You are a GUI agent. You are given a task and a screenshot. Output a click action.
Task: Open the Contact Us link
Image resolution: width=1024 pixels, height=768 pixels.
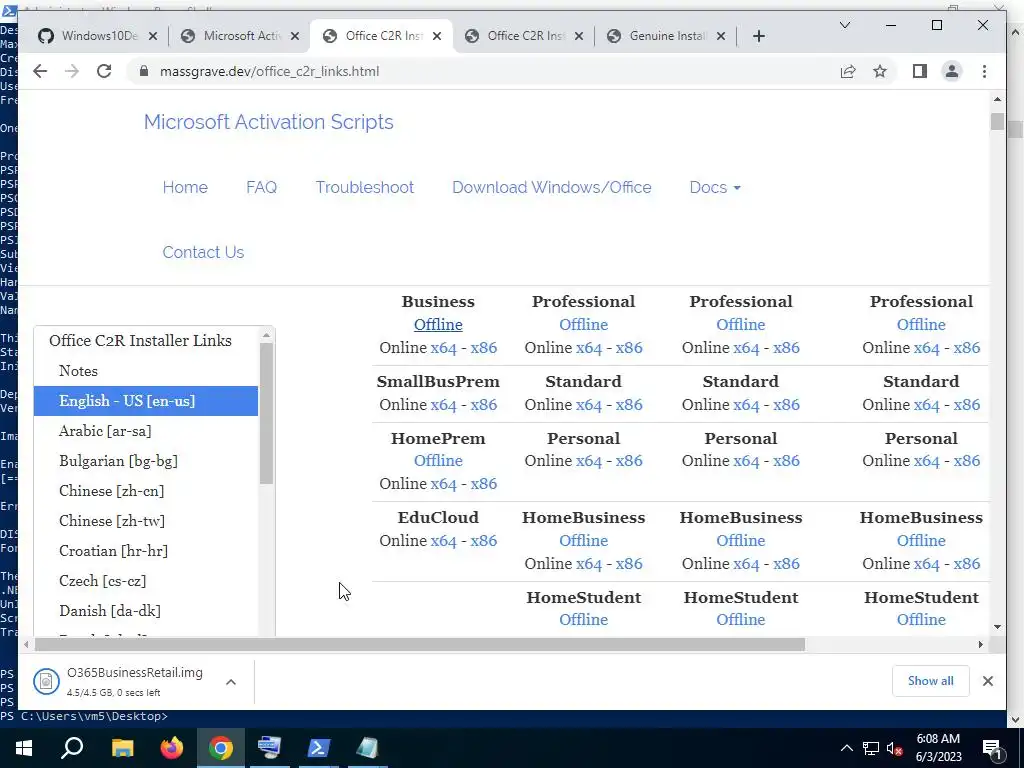(x=203, y=252)
